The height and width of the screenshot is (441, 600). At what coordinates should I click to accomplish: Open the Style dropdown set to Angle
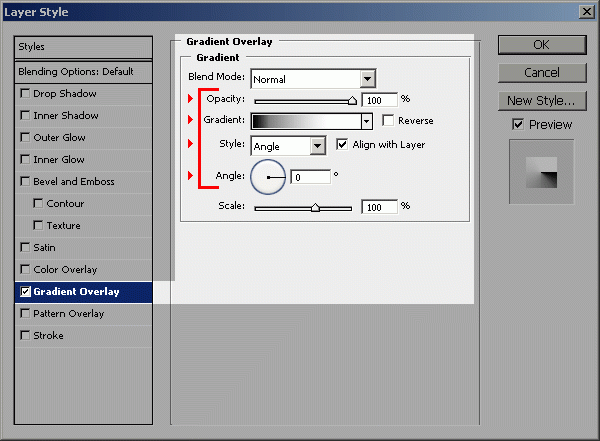(318, 146)
